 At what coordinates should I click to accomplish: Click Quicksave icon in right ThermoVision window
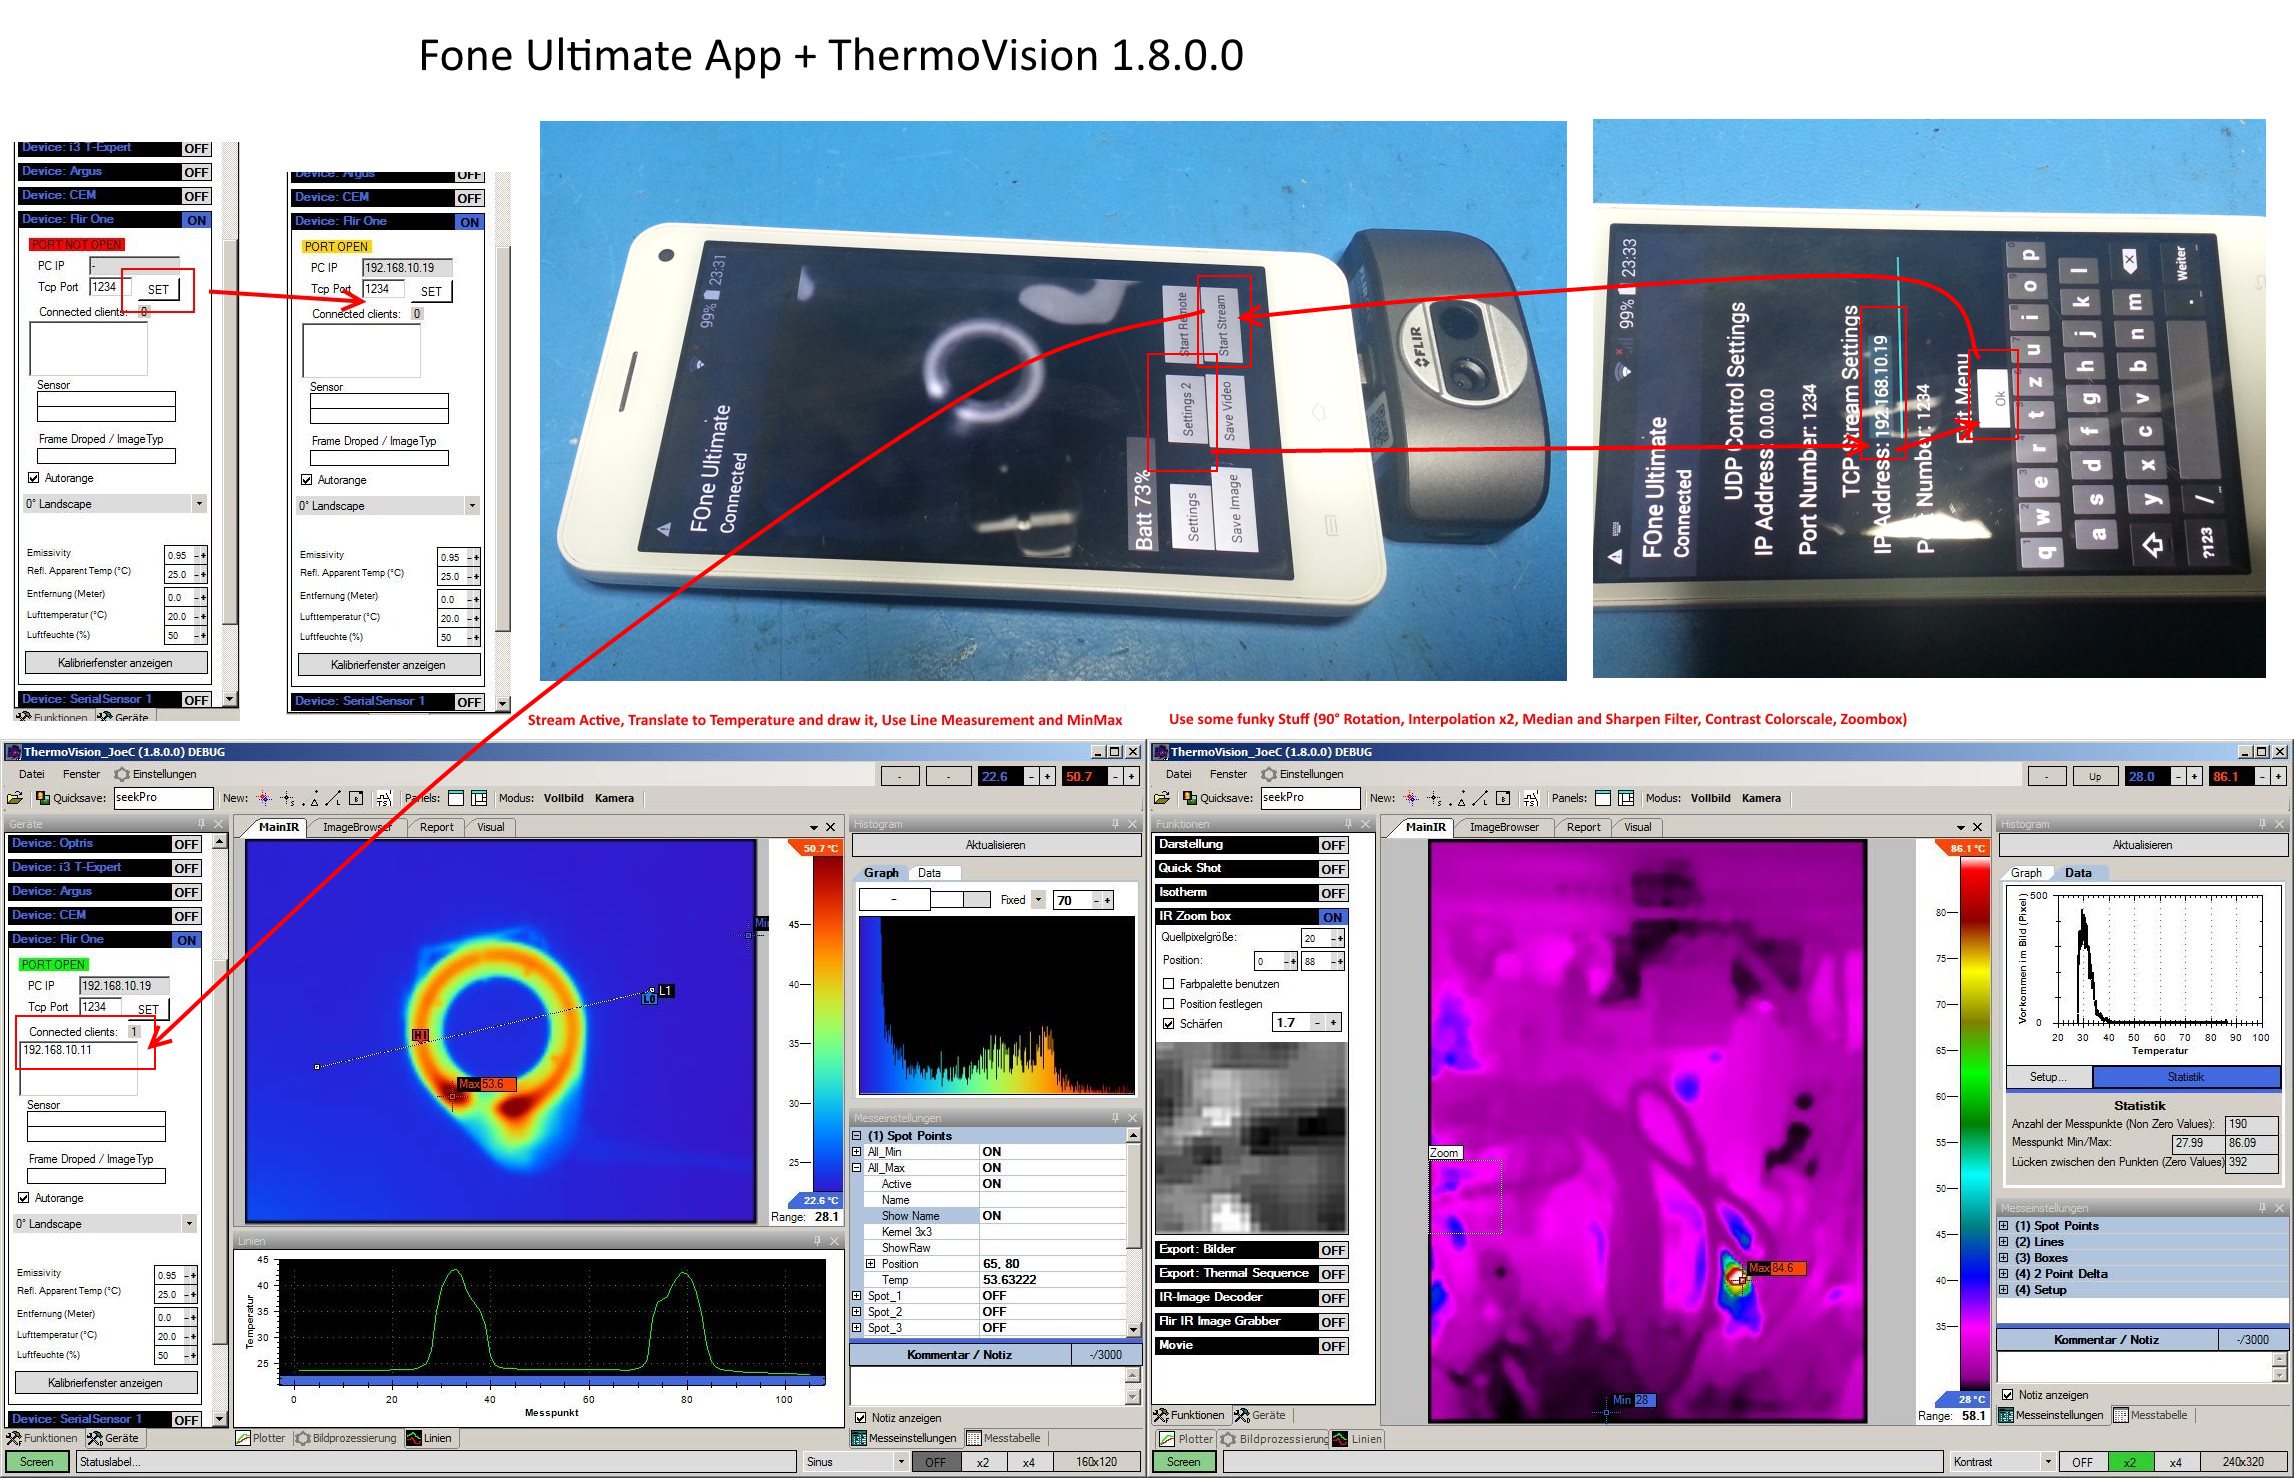(x=1189, y=798)
